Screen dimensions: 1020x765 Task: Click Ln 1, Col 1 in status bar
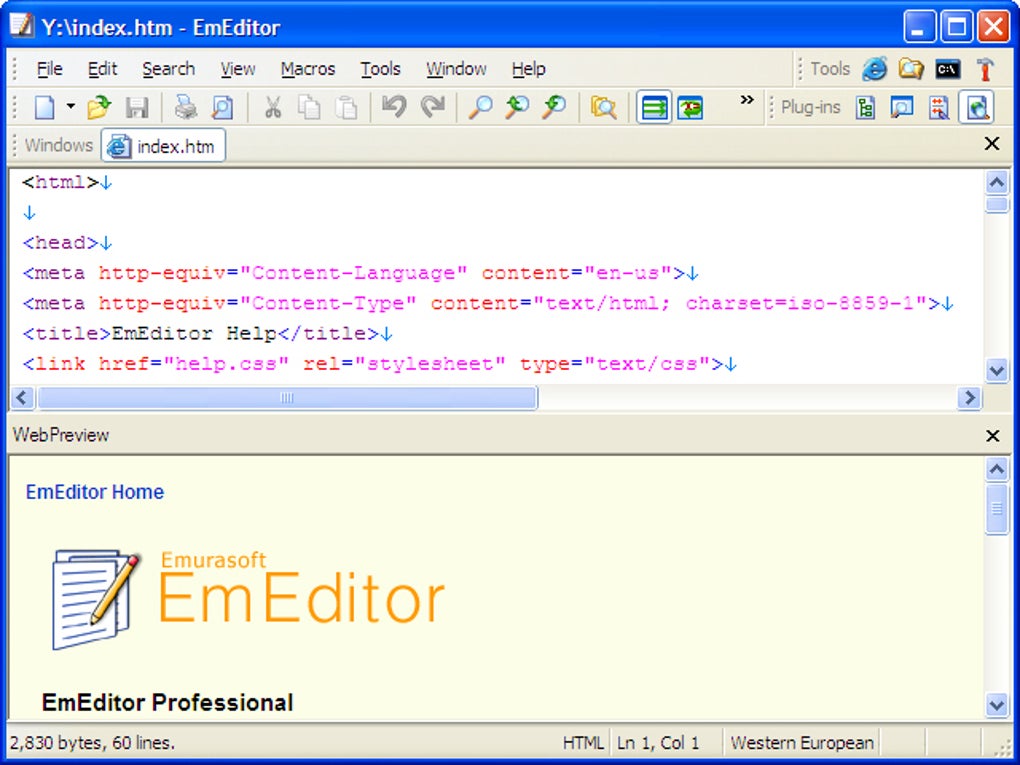pyautogui.click(x=658, y=743)
